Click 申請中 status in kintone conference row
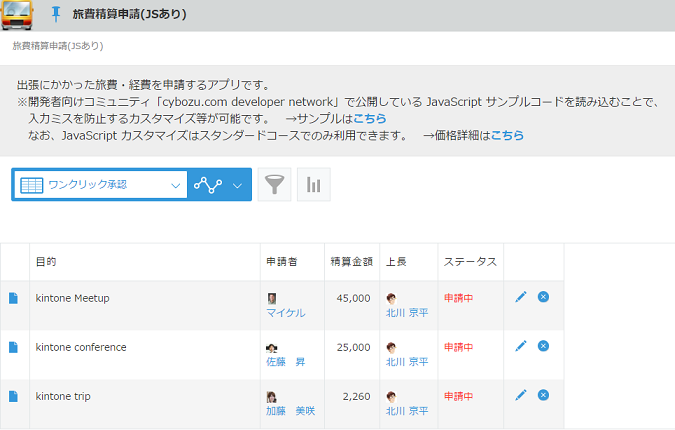 tap(458, 347)
